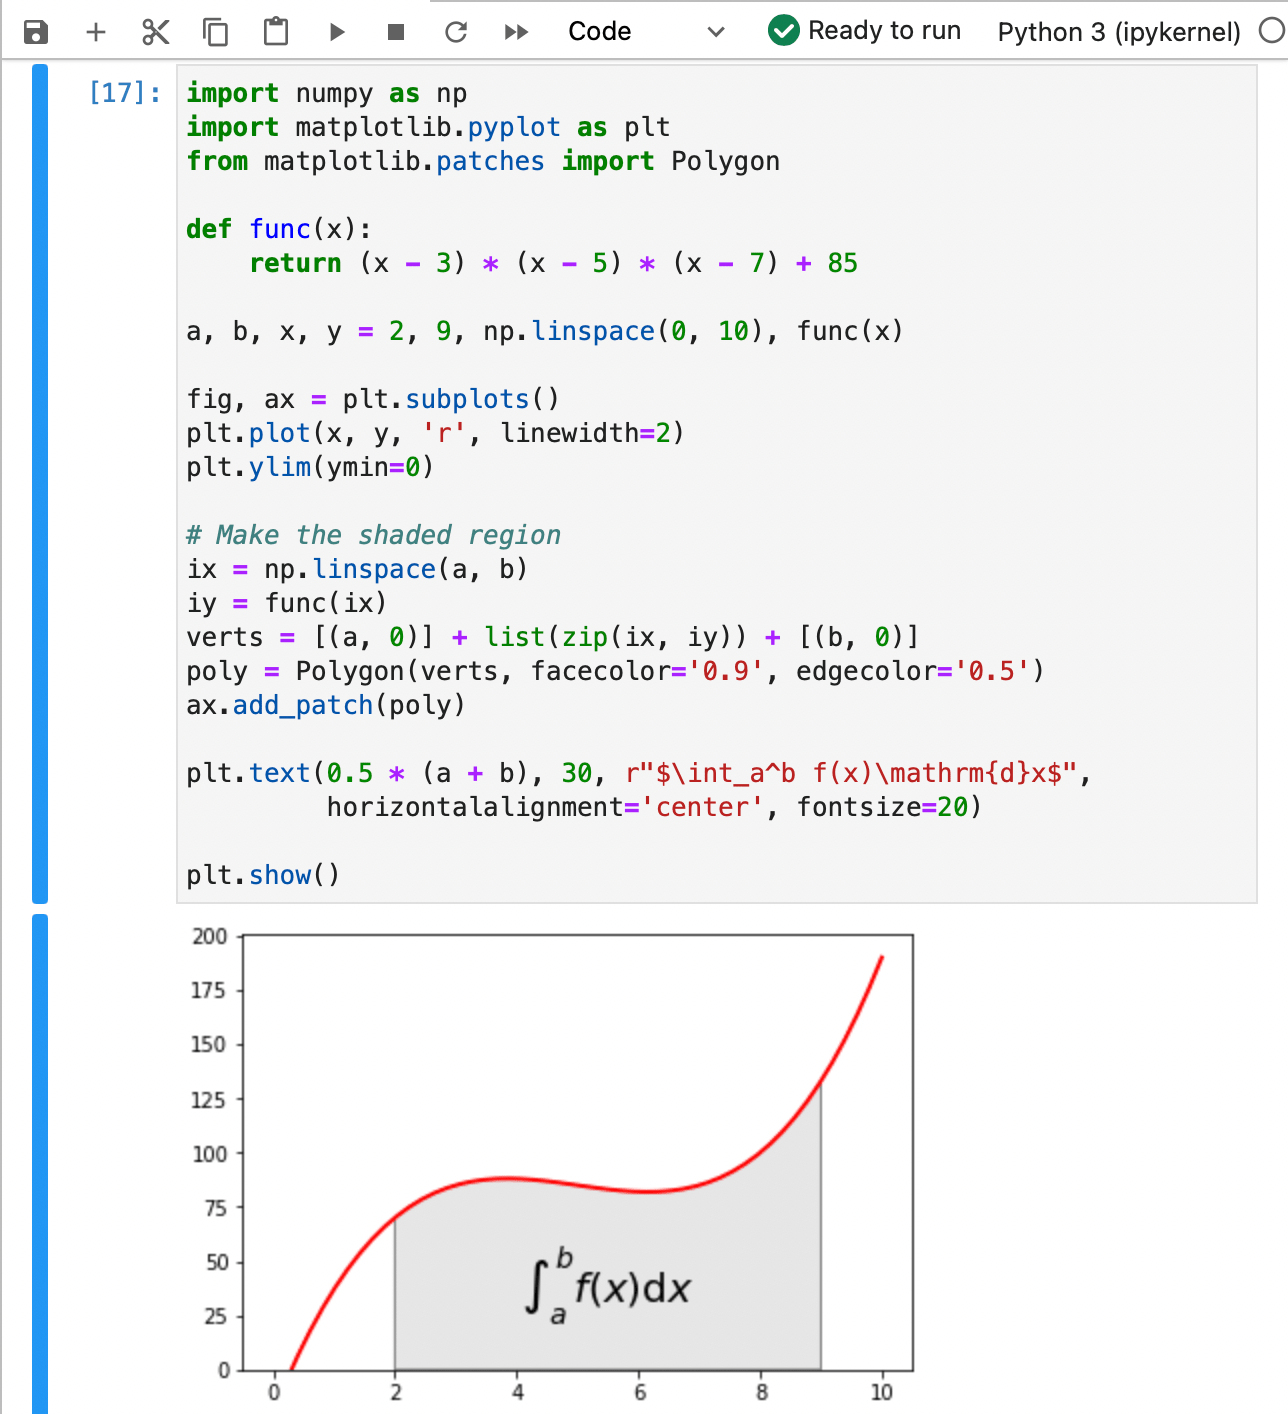Expand the Code cell type selector chevron

pos(714,31)
